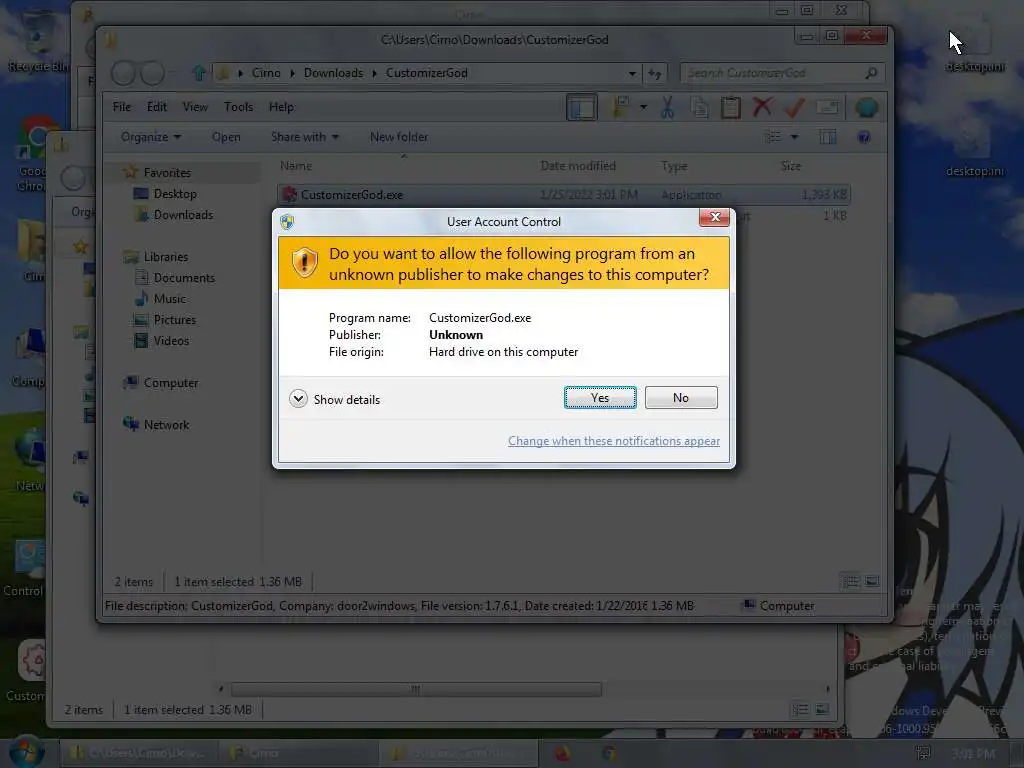Toggle the preview pane icon

pyautogui.click(x=827, y=136)
